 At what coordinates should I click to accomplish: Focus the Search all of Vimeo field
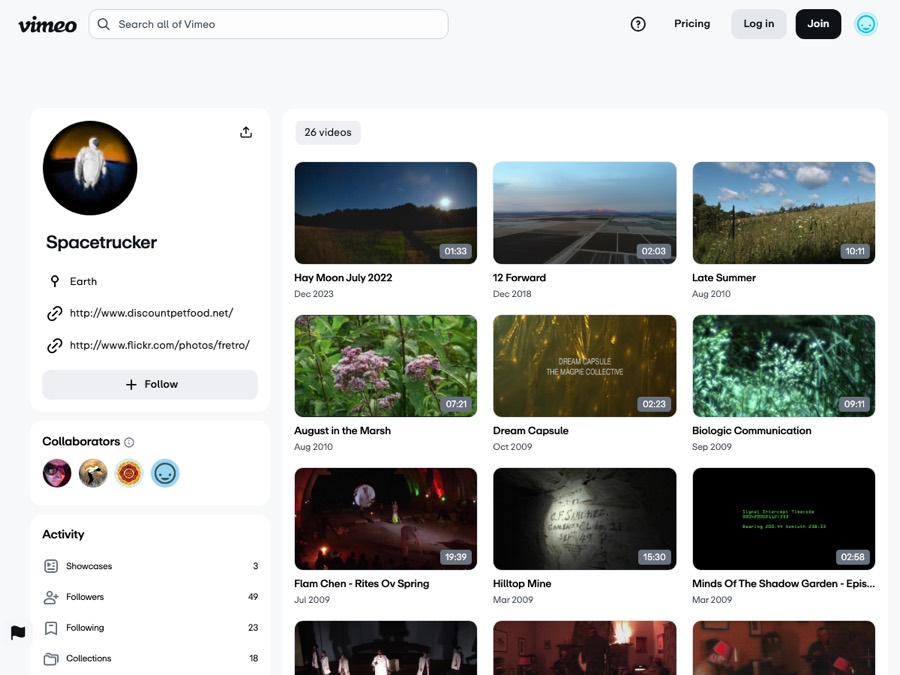point(269,24)
